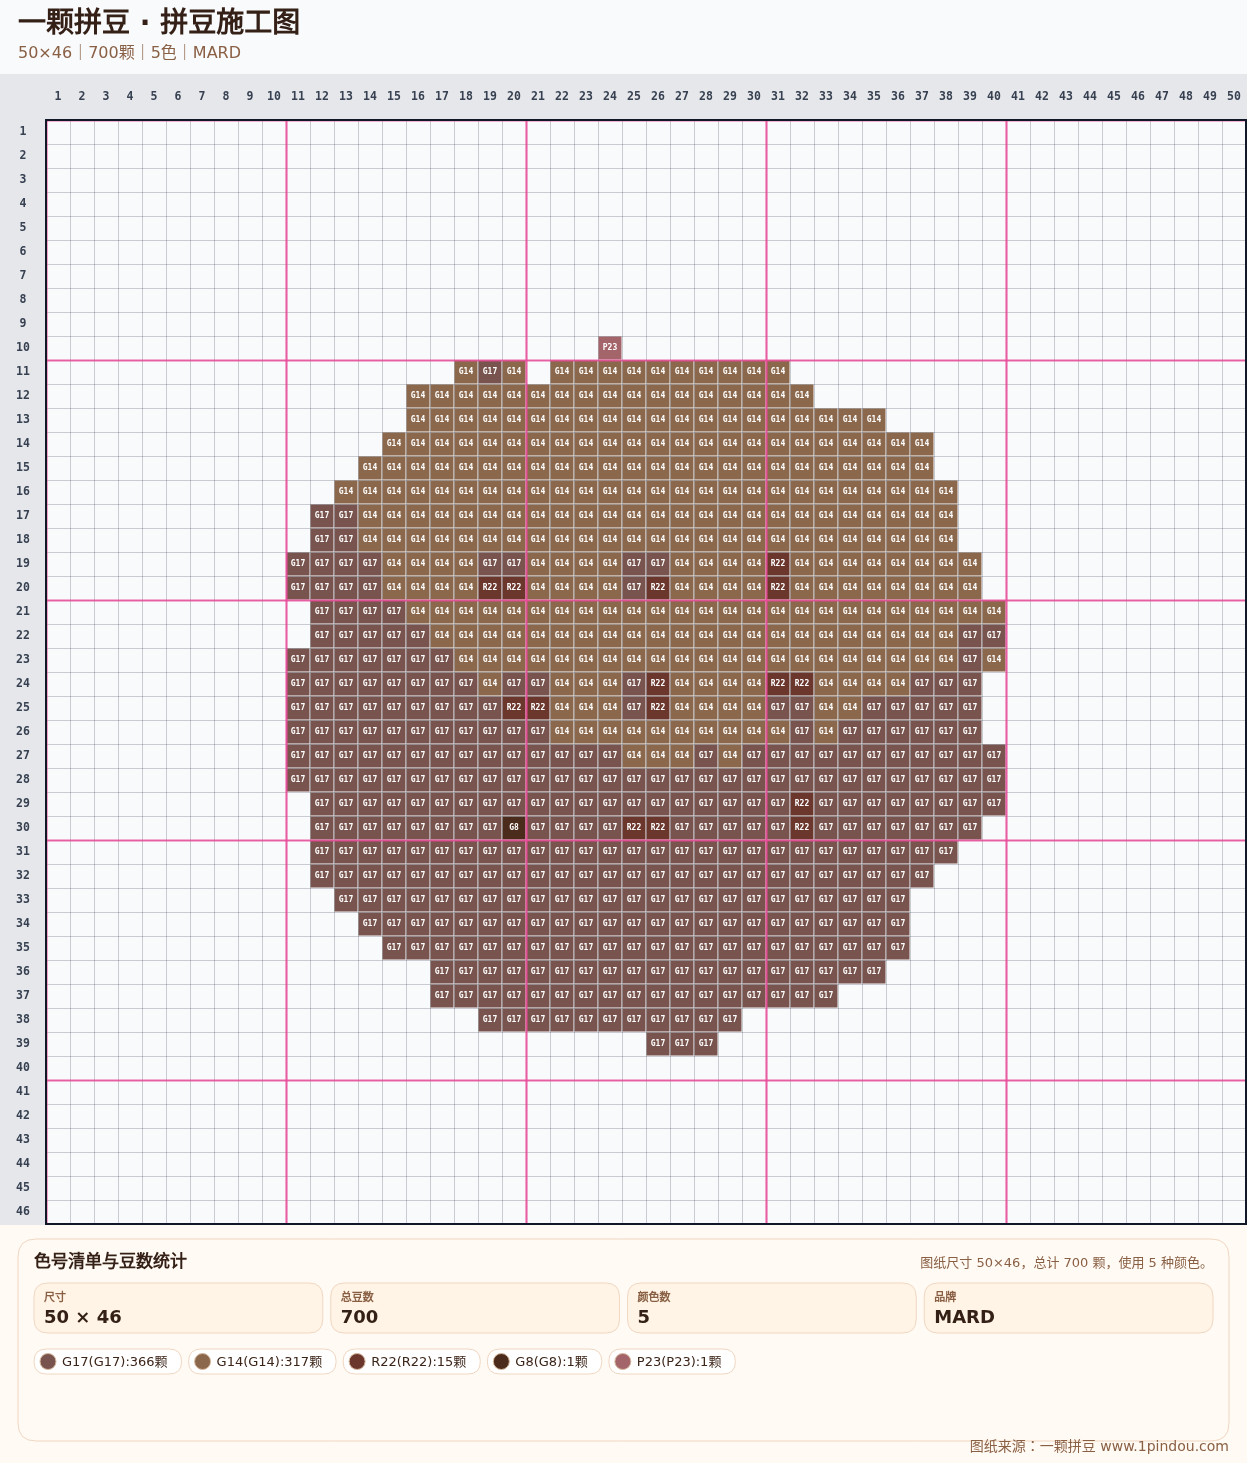
Task: Click the only R22 bead in row 29
Action: pos(802,803)
